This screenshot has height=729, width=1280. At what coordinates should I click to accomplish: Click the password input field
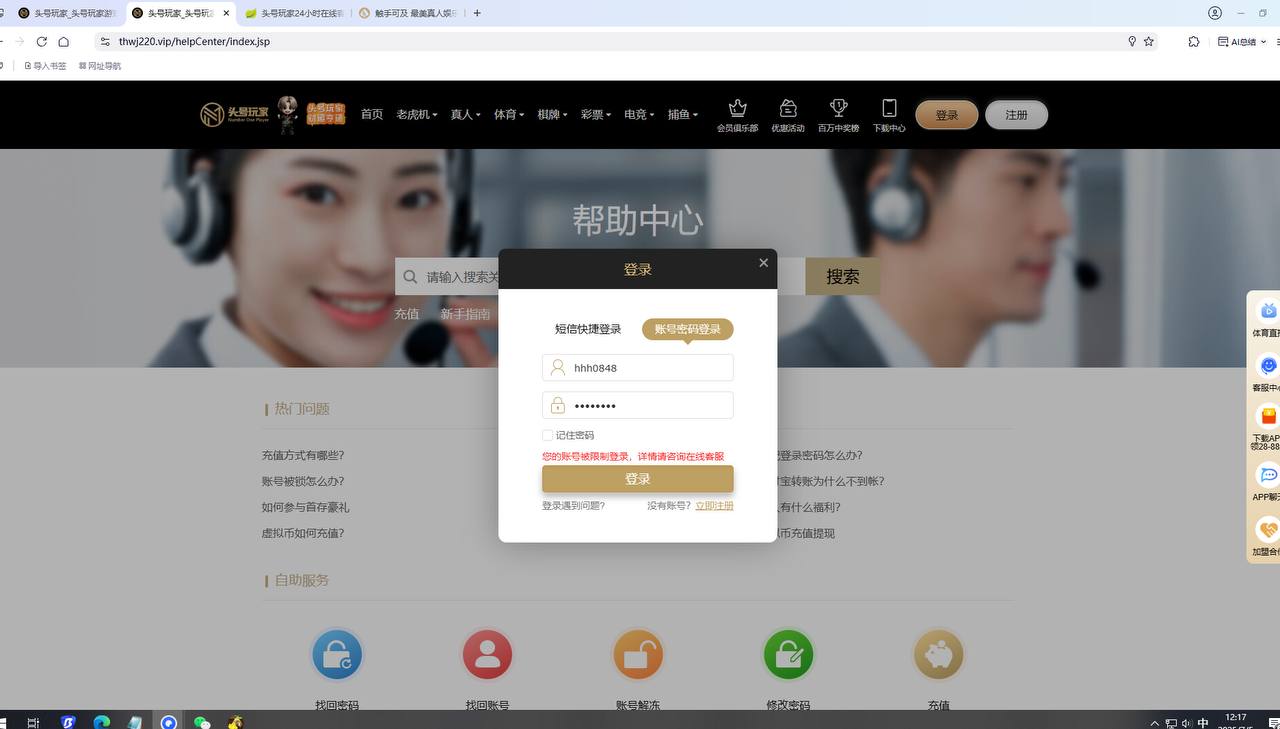[650, 405]
